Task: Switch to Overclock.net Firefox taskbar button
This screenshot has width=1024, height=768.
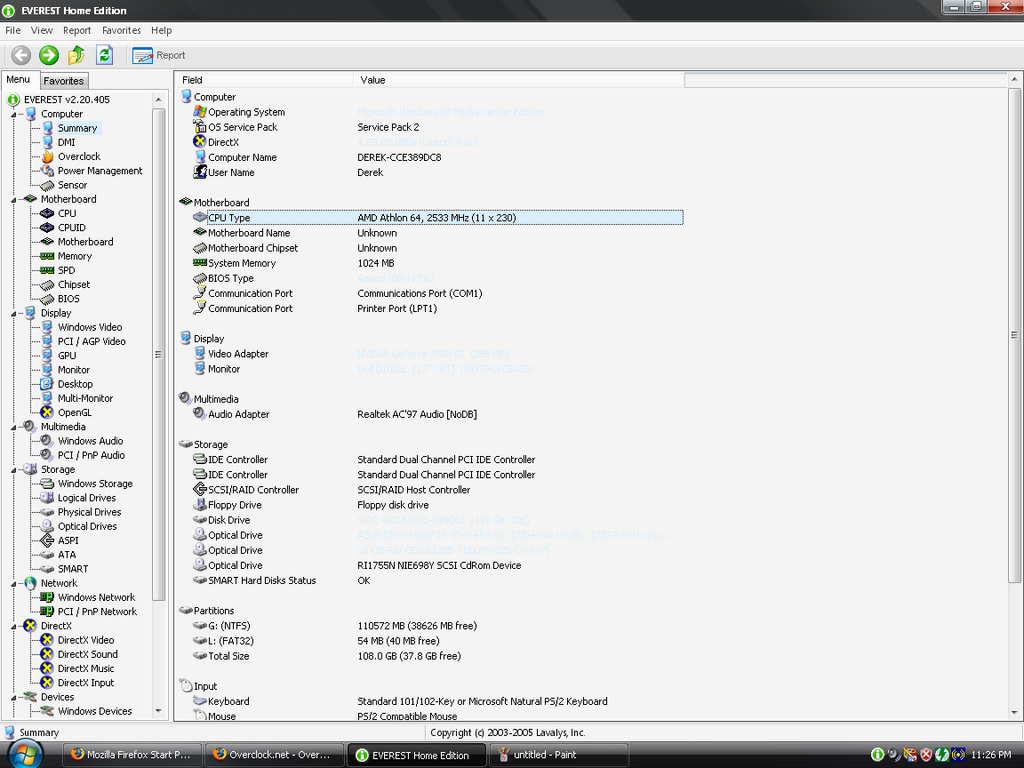Action: [273, 755]
